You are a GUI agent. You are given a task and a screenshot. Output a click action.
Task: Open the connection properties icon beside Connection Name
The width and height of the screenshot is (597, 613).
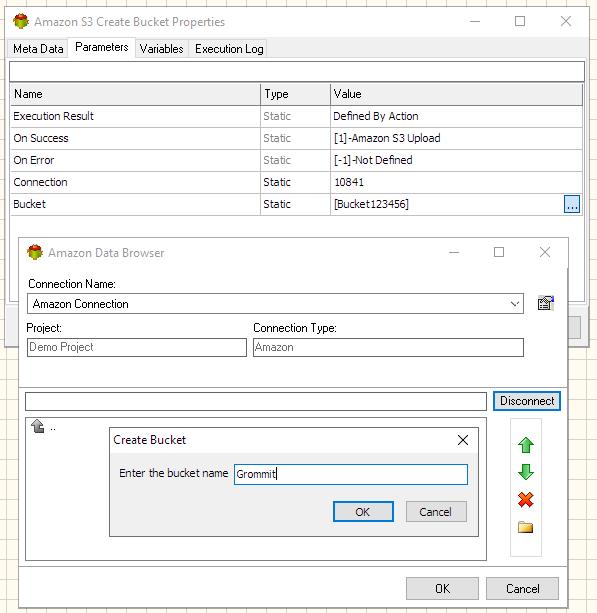[x=546, y=303]
